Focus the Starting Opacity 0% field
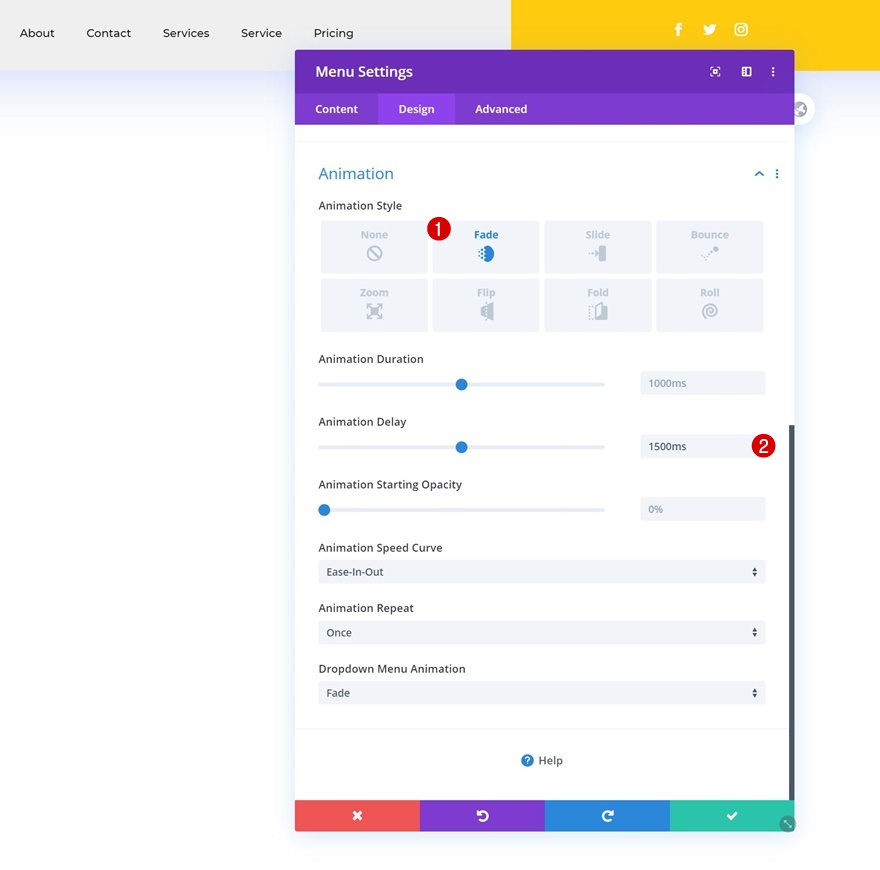880x870 pixels. (x=703, y=509)
